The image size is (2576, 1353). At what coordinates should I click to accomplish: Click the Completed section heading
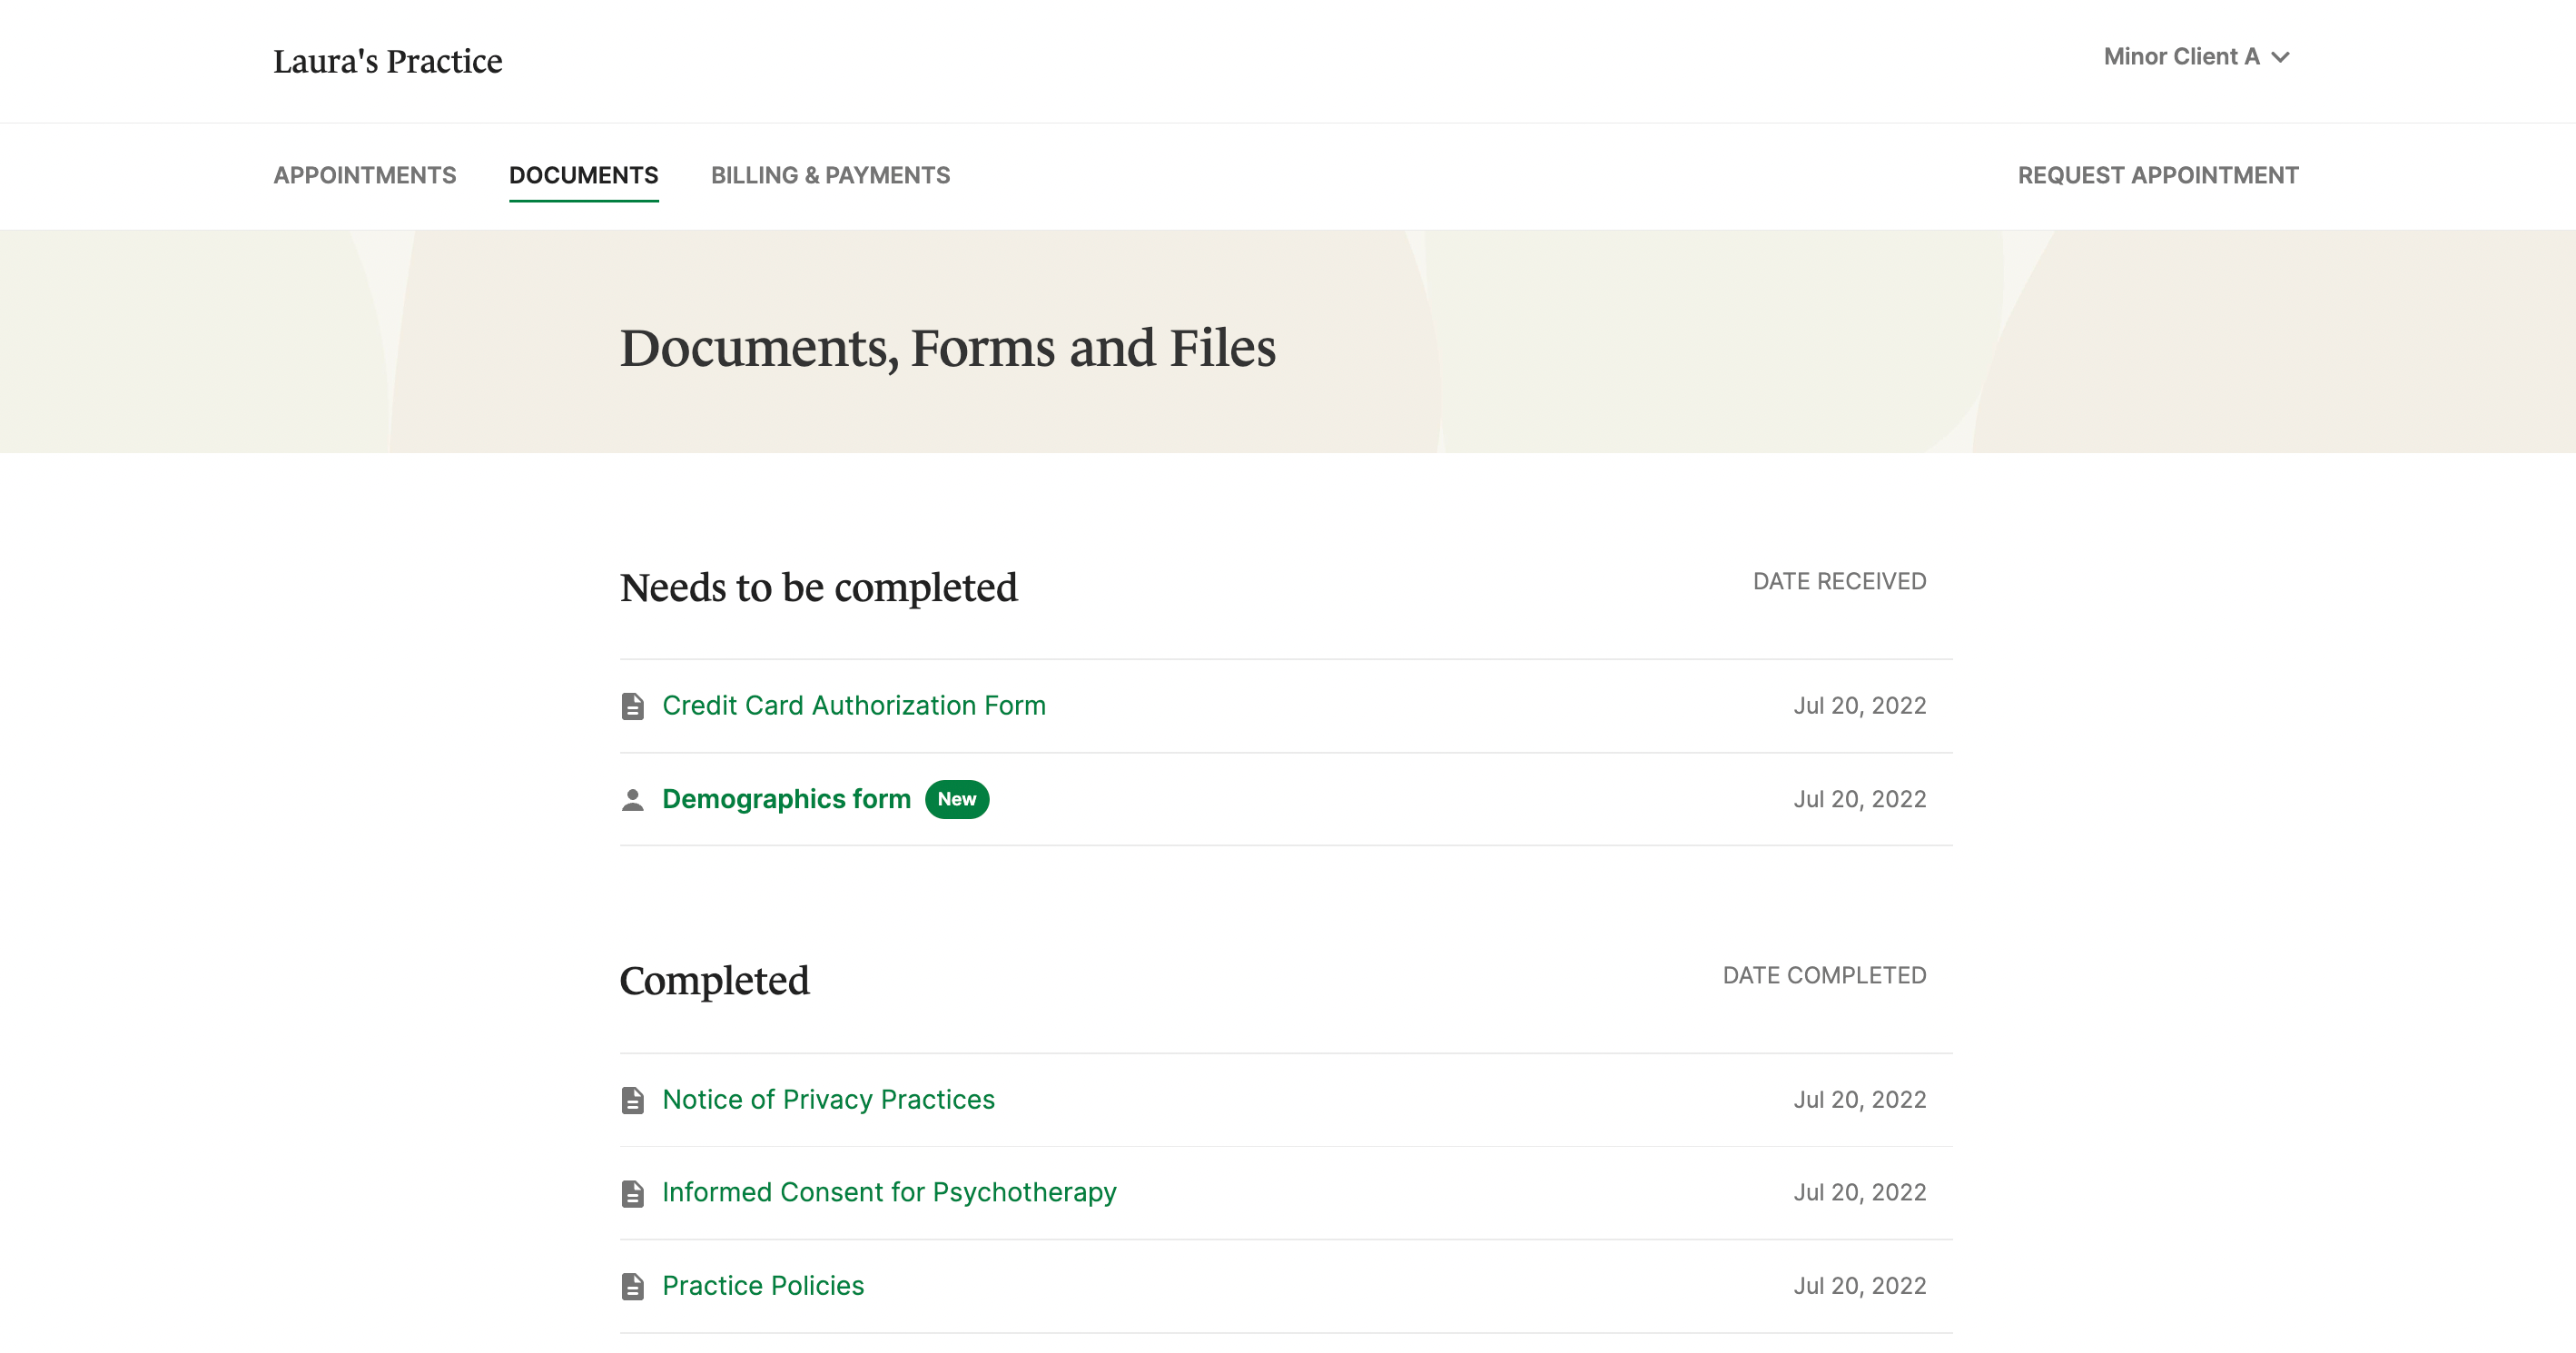point(715,981)
